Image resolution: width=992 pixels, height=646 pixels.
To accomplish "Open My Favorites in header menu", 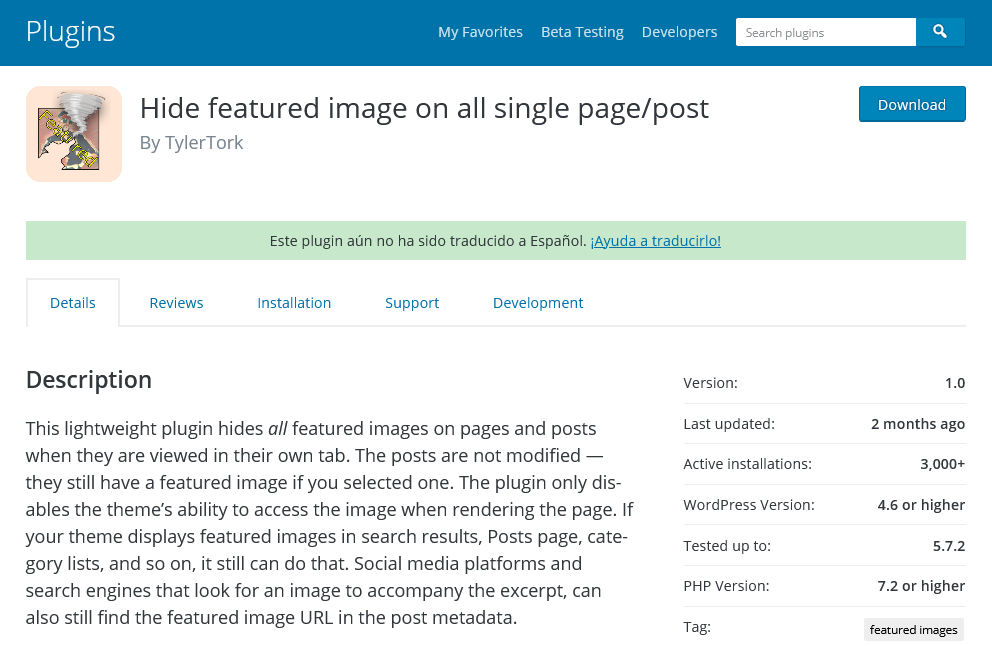I will coord(480,32).
